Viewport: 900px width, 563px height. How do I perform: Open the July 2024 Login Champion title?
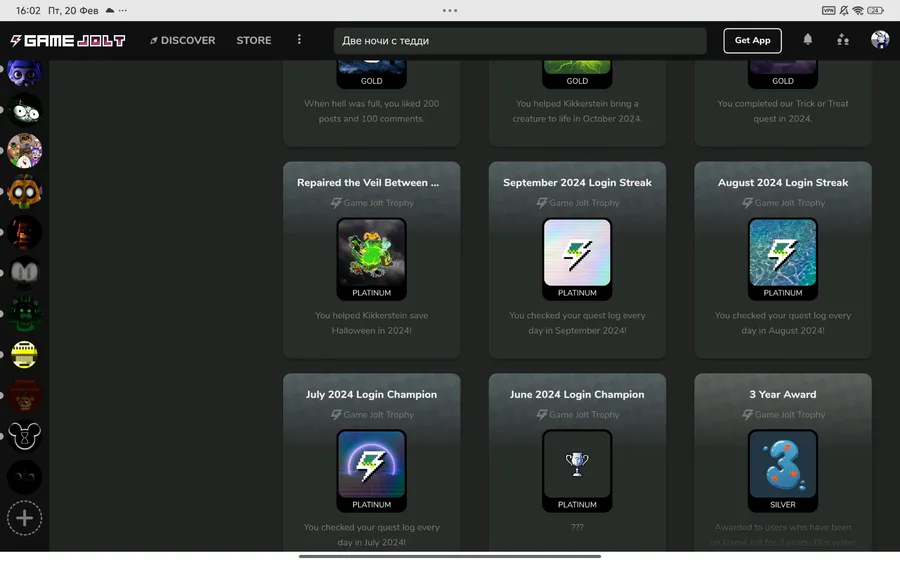(371, 394)
